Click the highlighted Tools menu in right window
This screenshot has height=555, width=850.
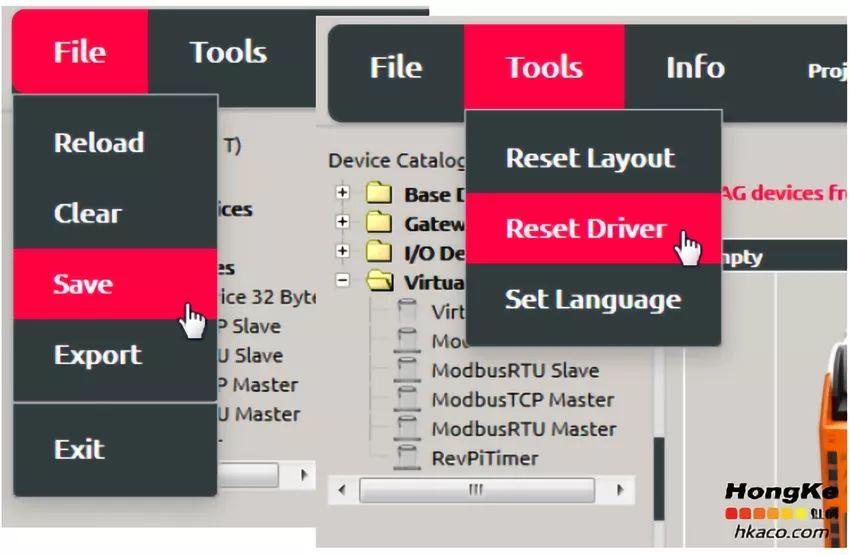[x=544, y=67]
